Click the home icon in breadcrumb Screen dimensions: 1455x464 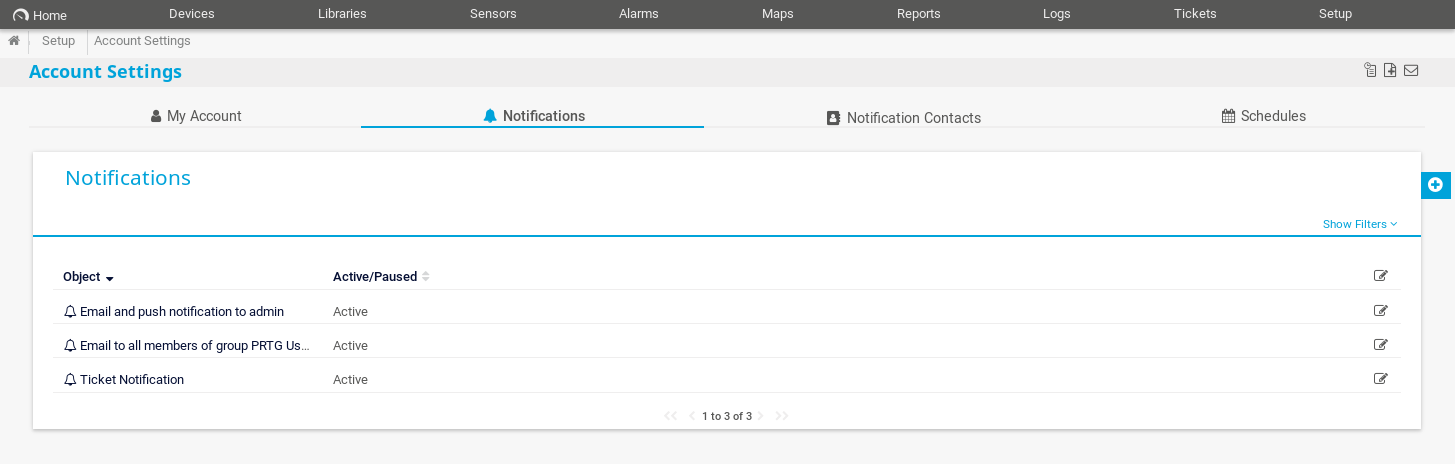pyautogui.click(x=14, y=41)
